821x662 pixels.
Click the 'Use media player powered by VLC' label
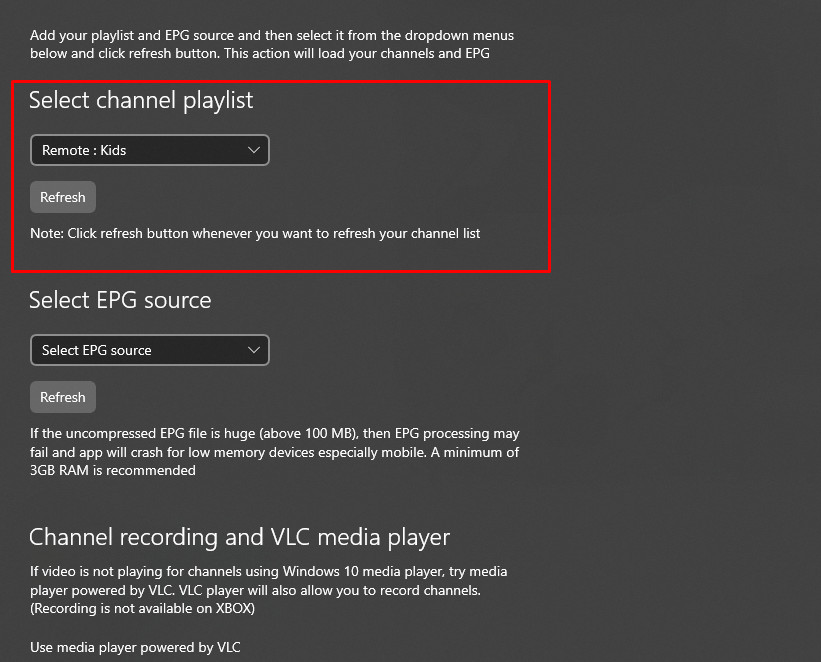[135, 648]
